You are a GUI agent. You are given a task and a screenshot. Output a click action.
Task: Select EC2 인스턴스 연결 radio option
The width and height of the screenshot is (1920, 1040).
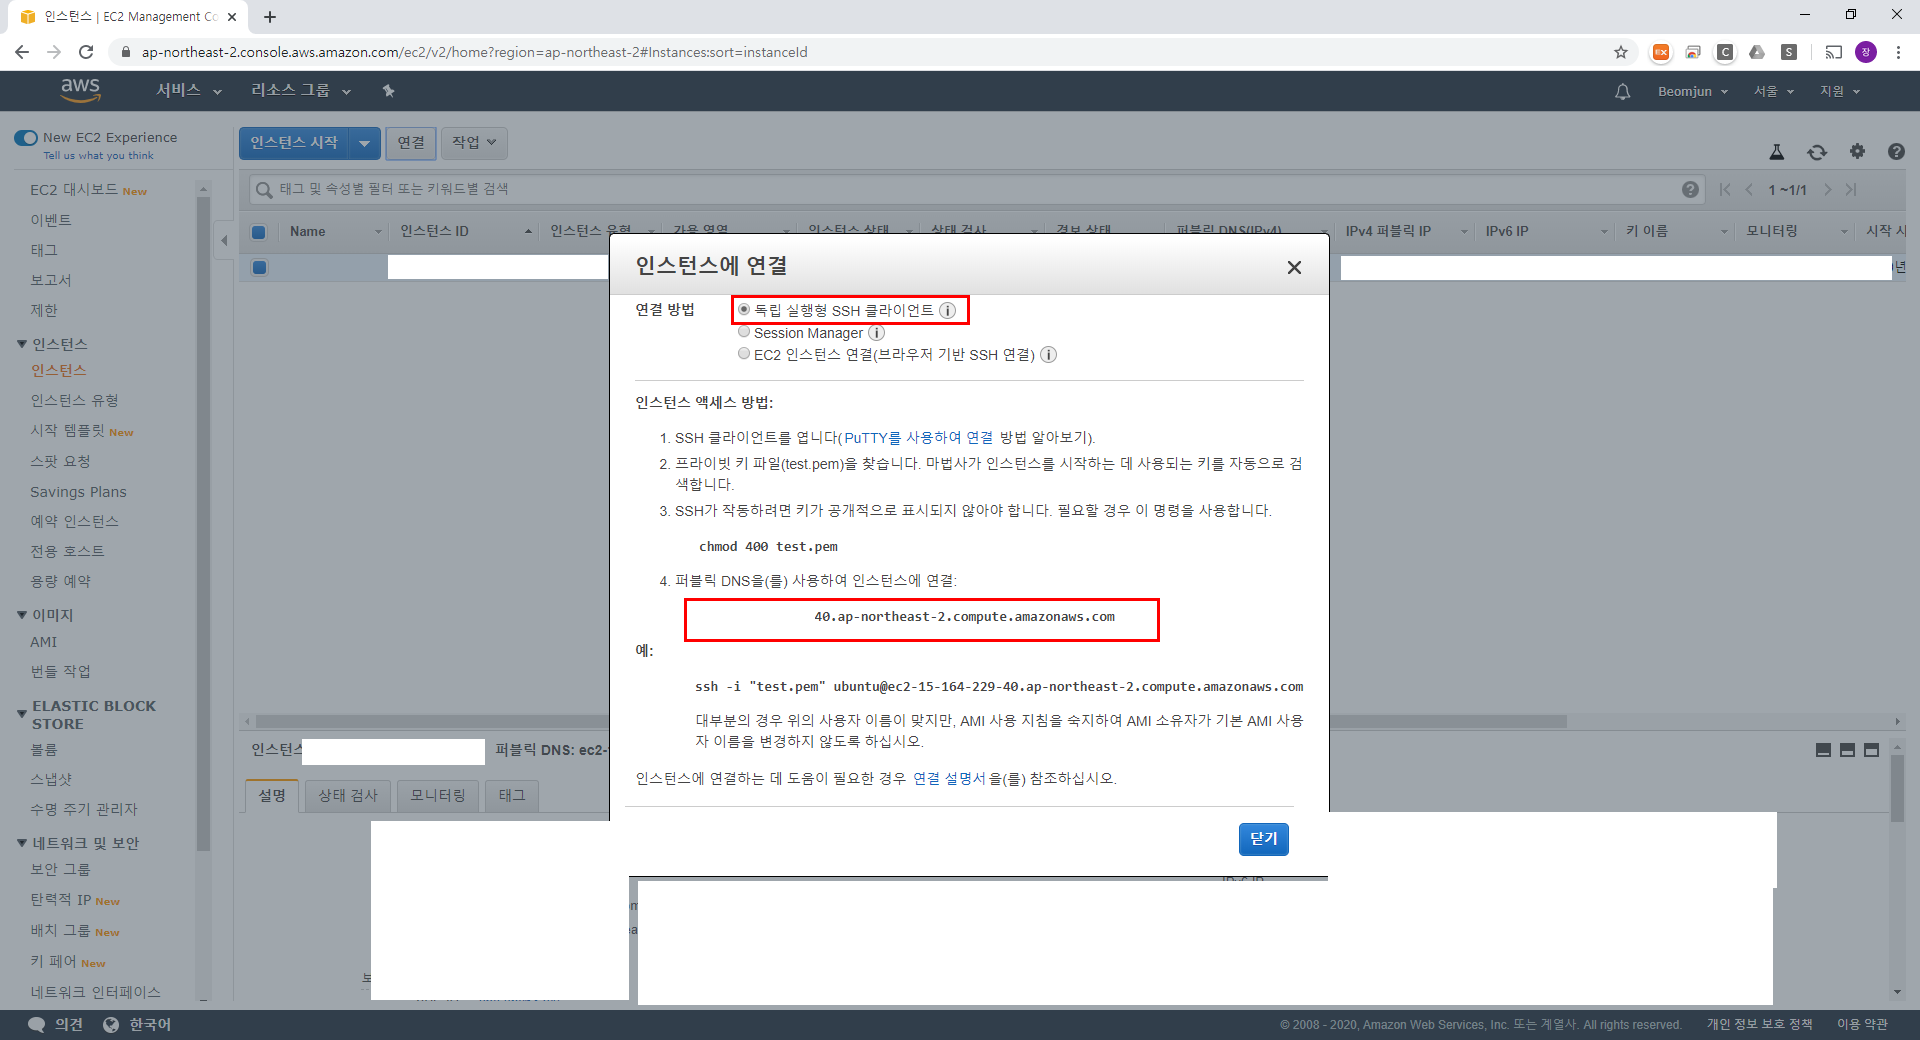click(744, 354)
